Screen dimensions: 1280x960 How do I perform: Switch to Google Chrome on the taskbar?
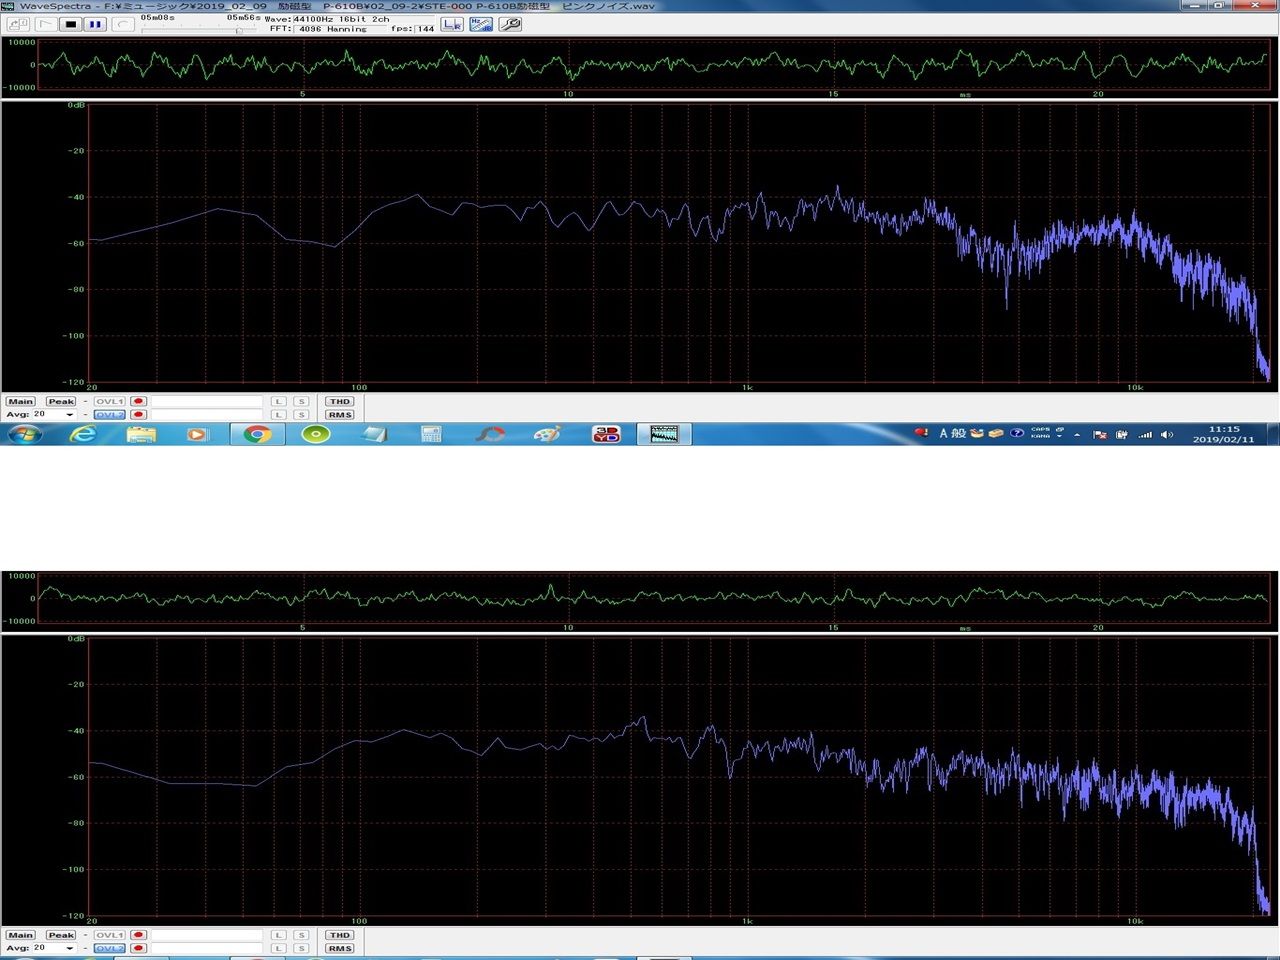click(x=258, y=434)
